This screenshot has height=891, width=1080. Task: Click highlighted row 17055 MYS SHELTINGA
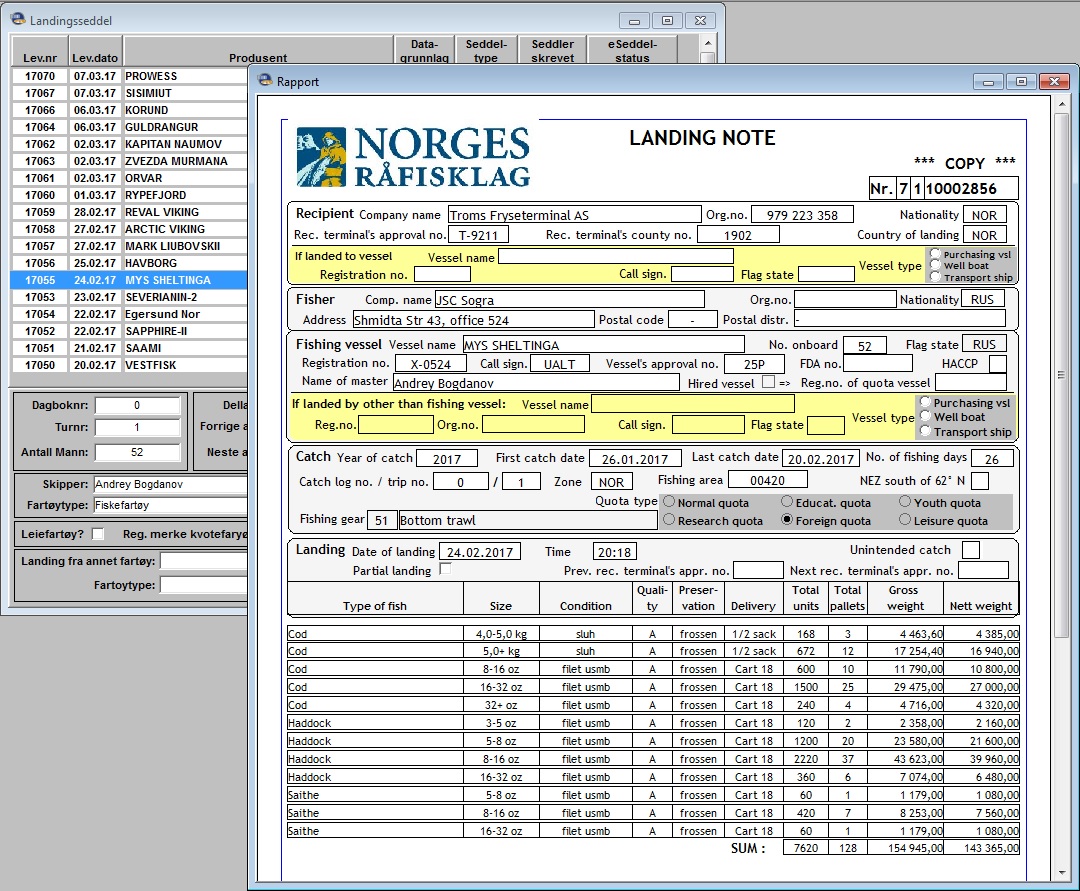pyautogui.click(x=129, y=280)
